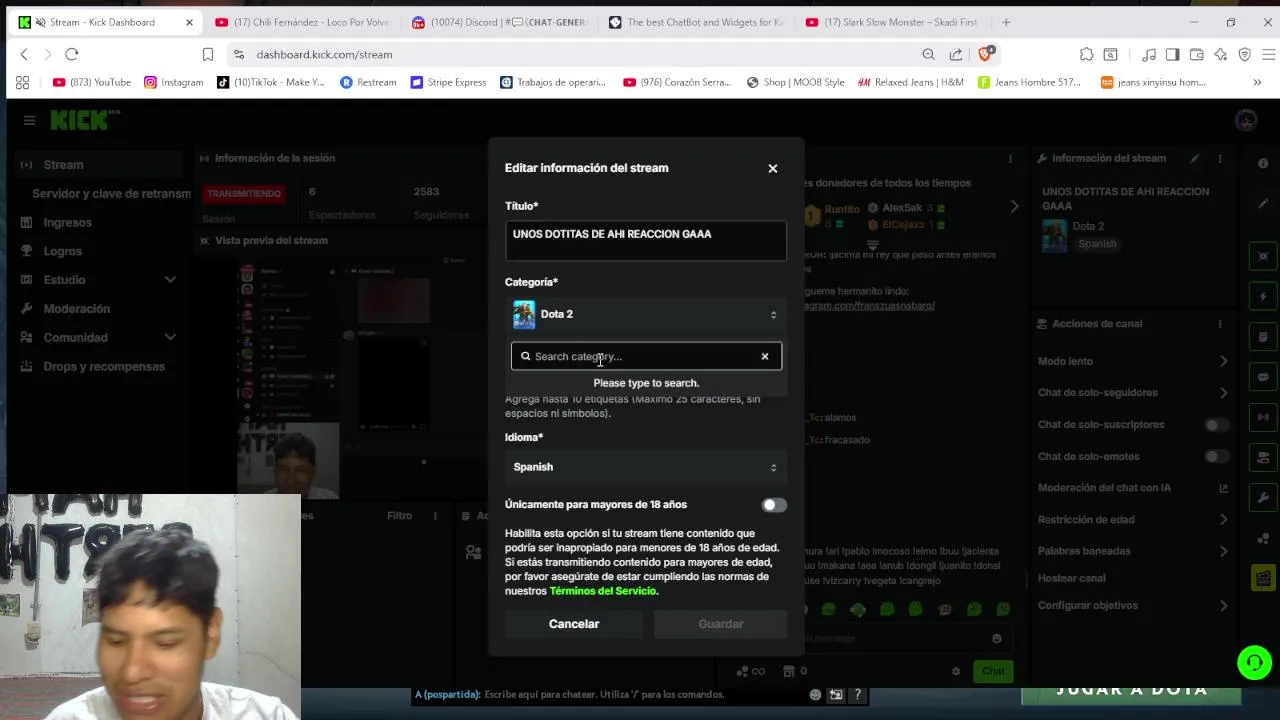Click the Cancelar button
Viewport: 1280px width, 720px height.
(574, 624)
